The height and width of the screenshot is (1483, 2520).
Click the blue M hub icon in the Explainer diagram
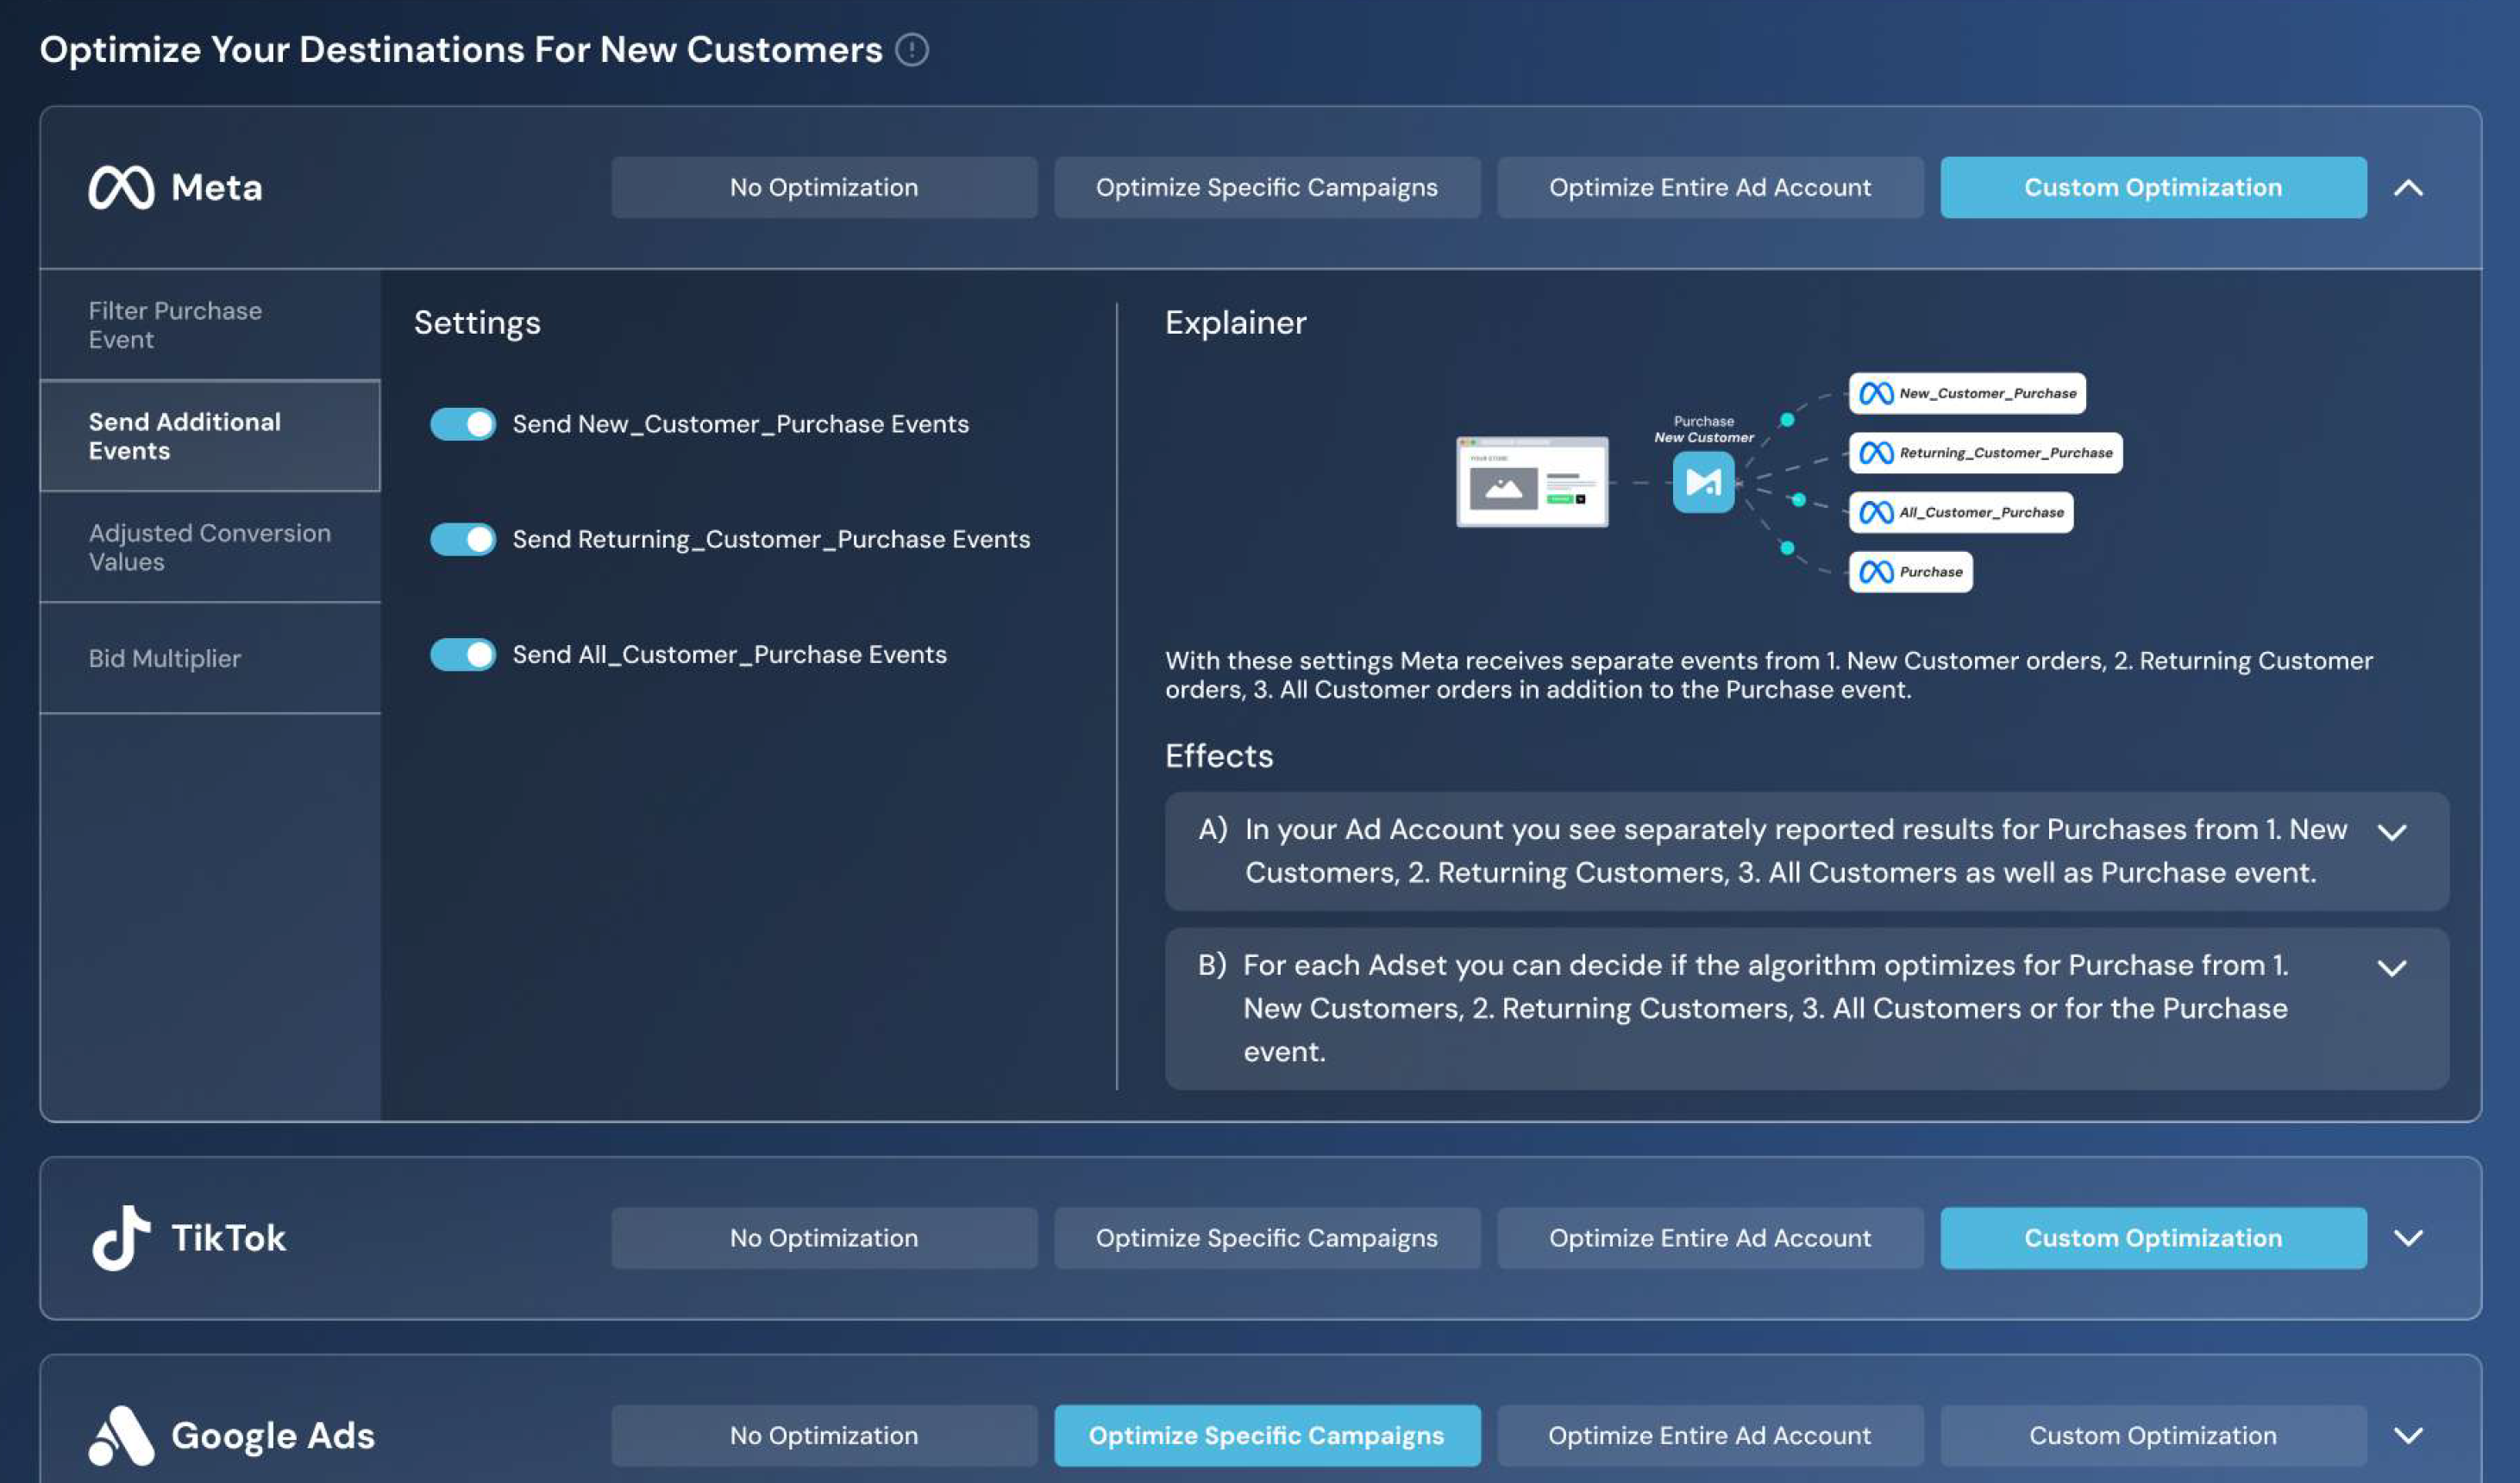[1703, 482]
